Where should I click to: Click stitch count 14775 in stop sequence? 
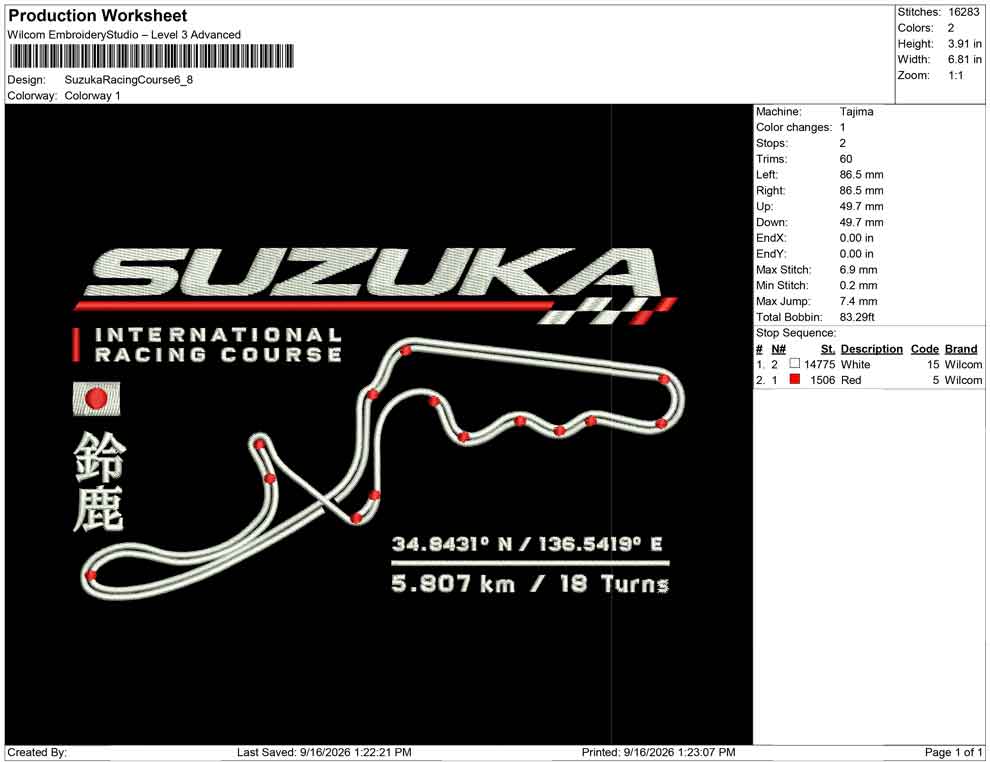pyautogui.click(x=820, y=364)
